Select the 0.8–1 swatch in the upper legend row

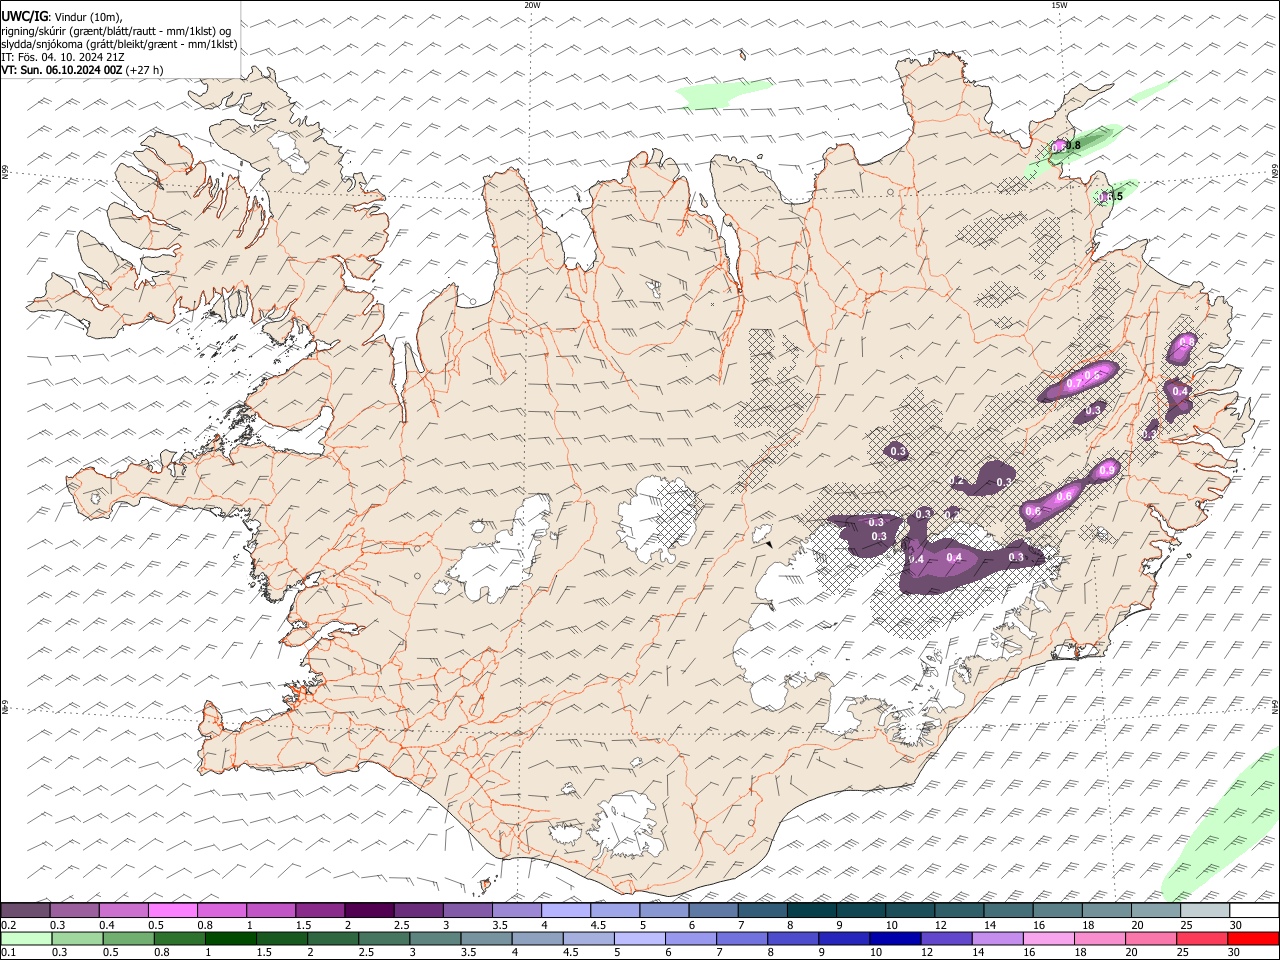[x=222, y=911]
